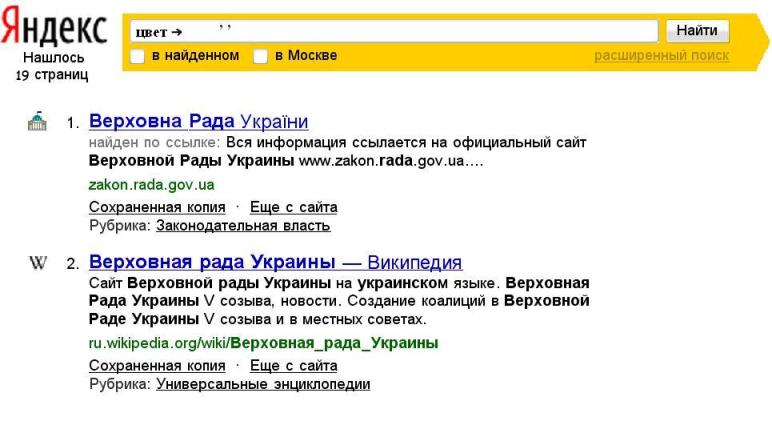Focus the Яндекс search query field
The image size is (772, 437).
[x=394, y=31]
